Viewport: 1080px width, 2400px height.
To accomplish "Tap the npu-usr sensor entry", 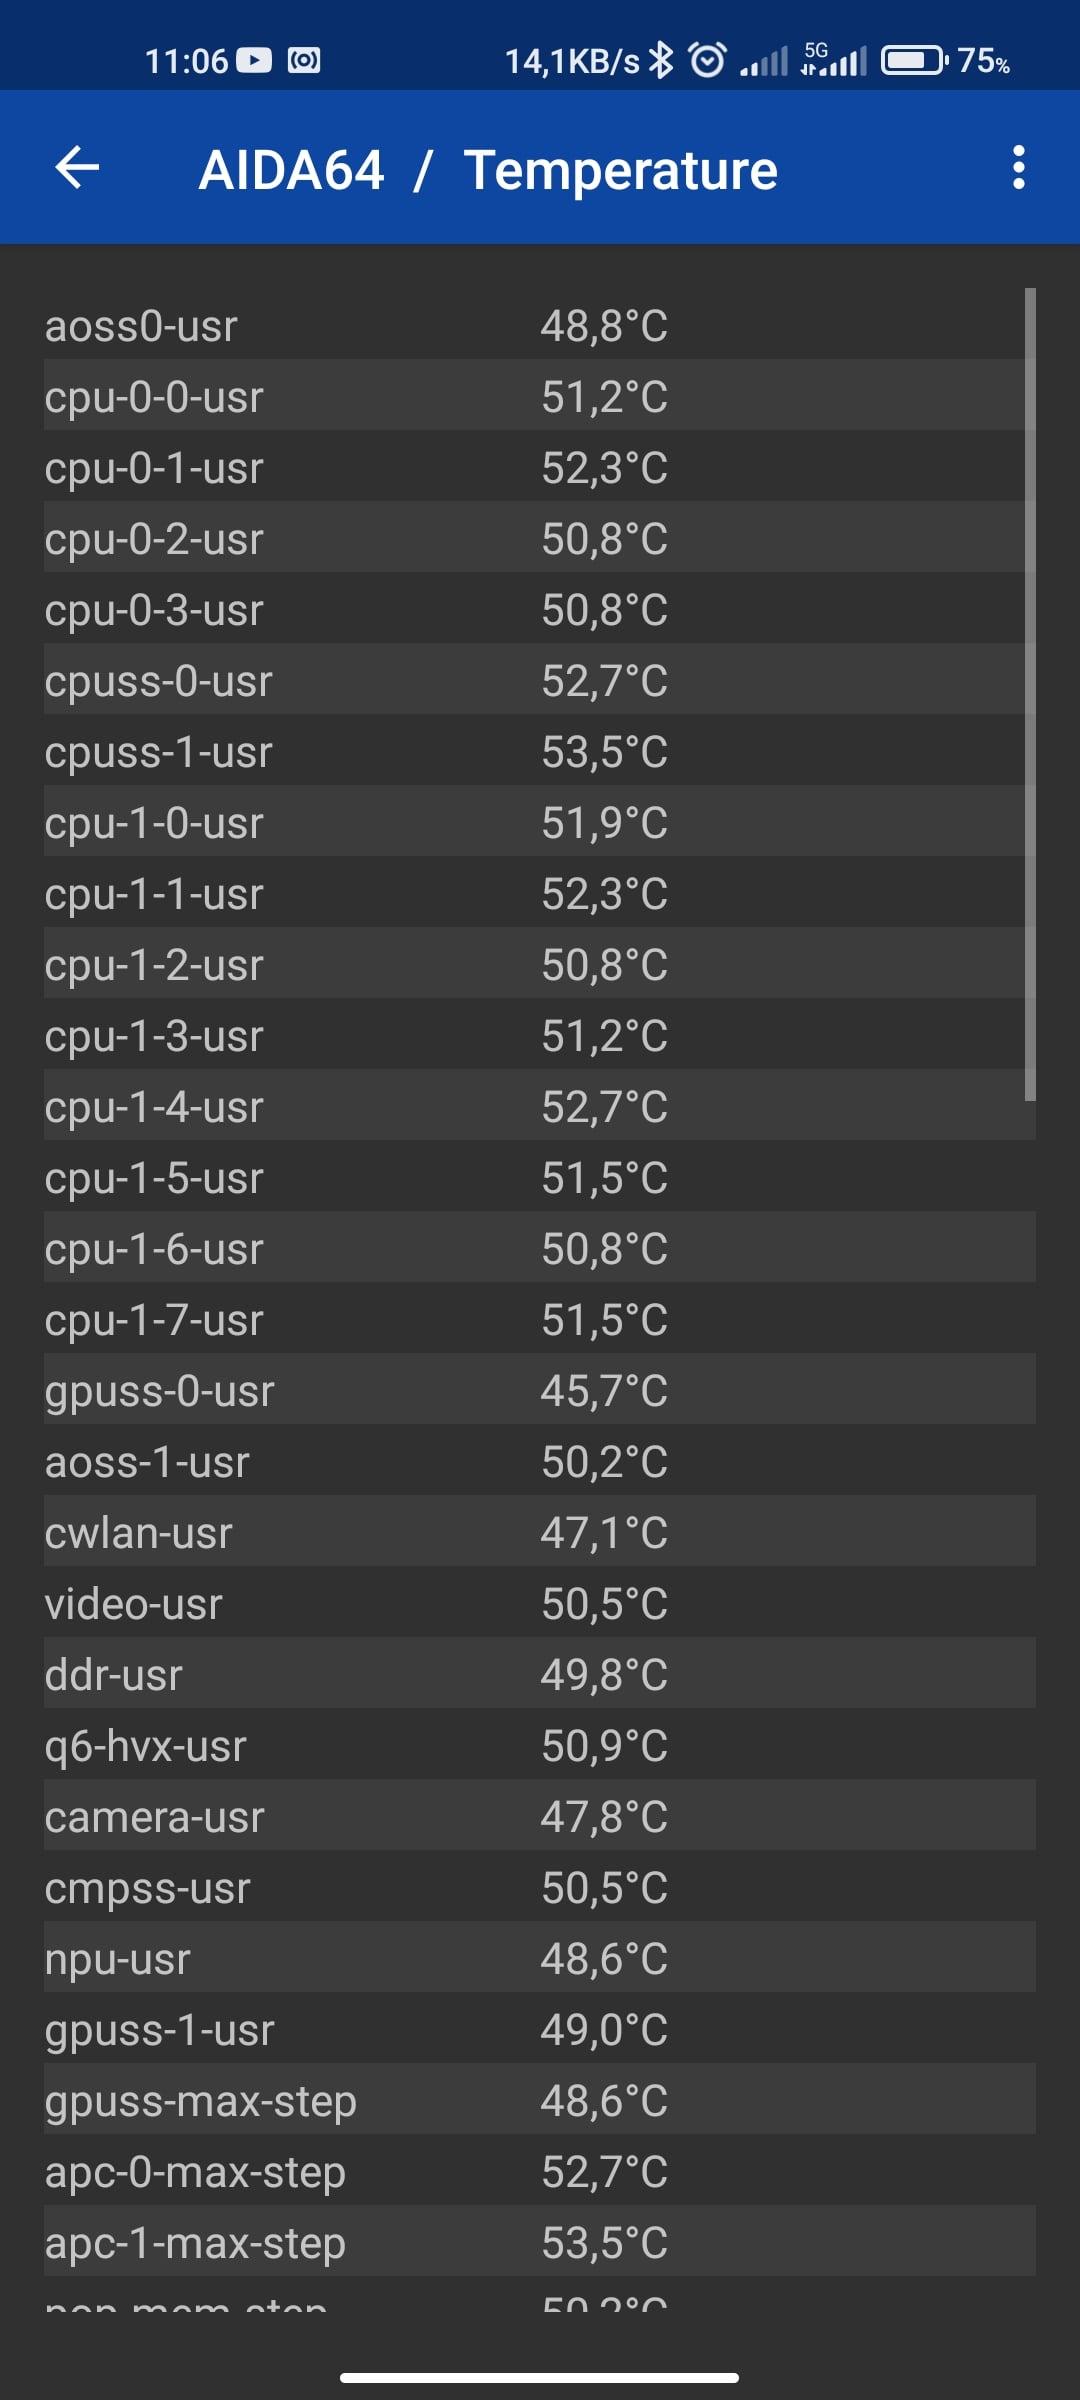I will coord(540,1957).
